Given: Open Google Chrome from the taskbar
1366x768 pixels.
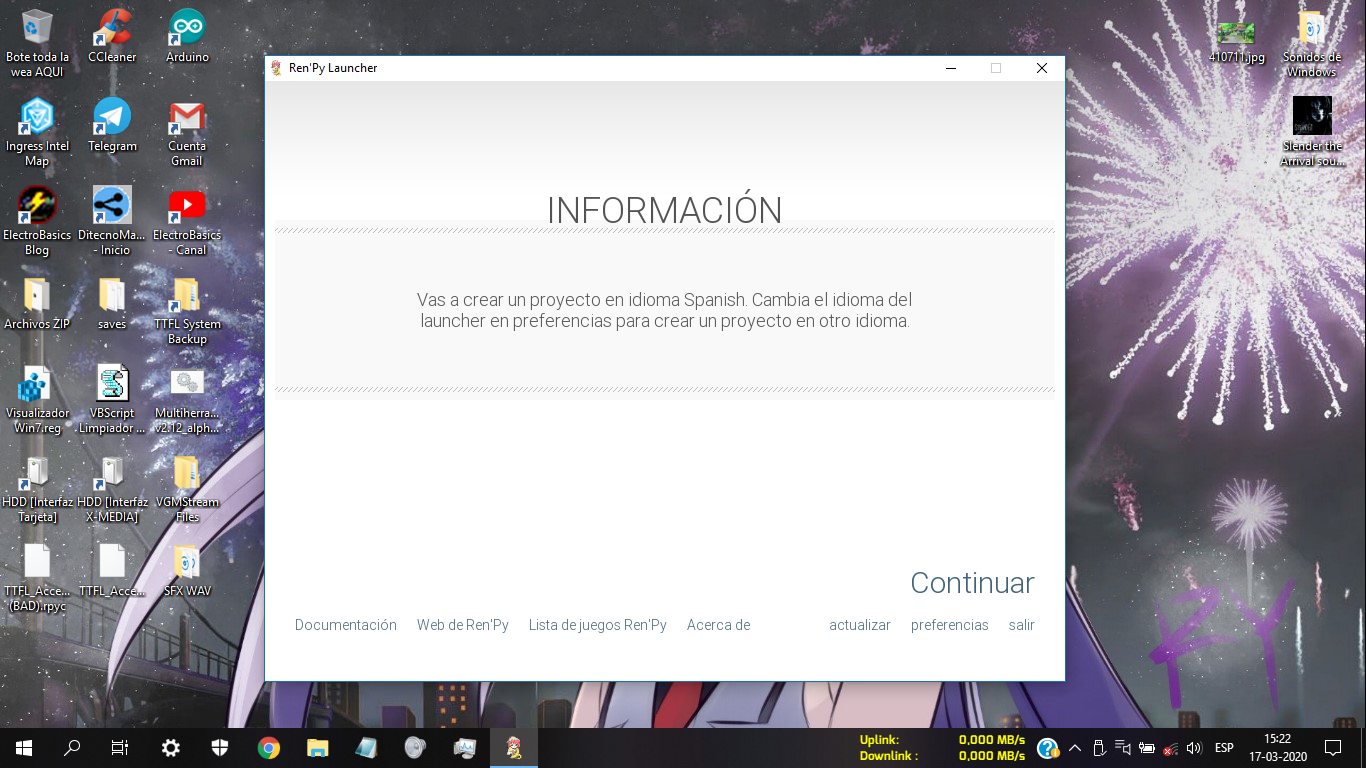Looking at the screenshot, I should [268, 747].
